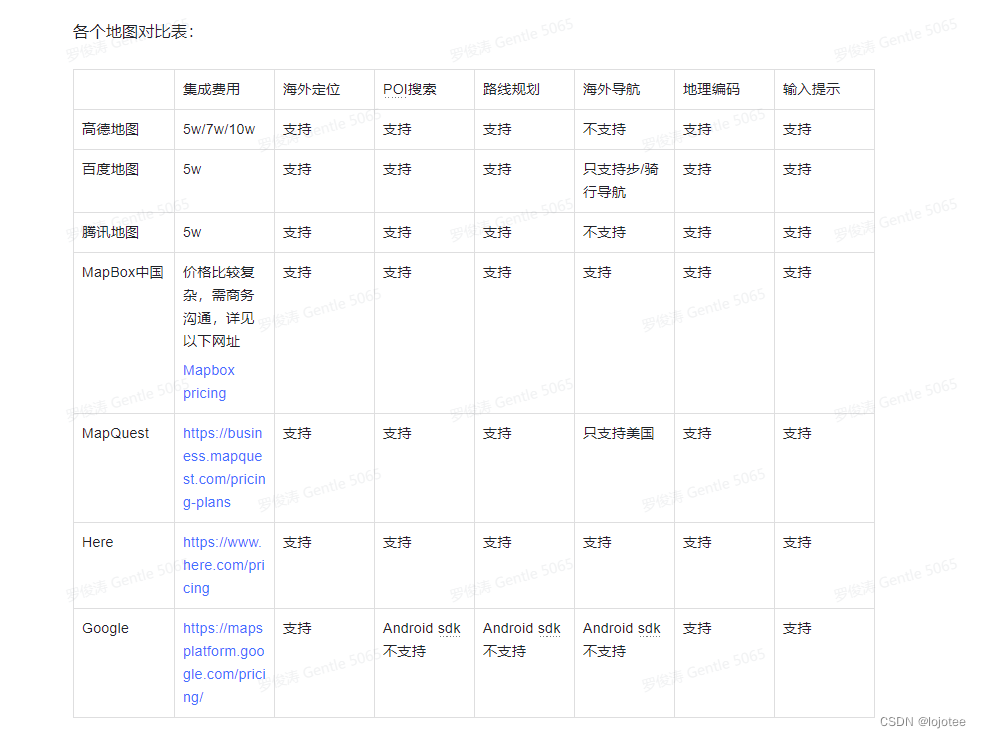Click the 地理编码 column header

click(x=710, y=89)
